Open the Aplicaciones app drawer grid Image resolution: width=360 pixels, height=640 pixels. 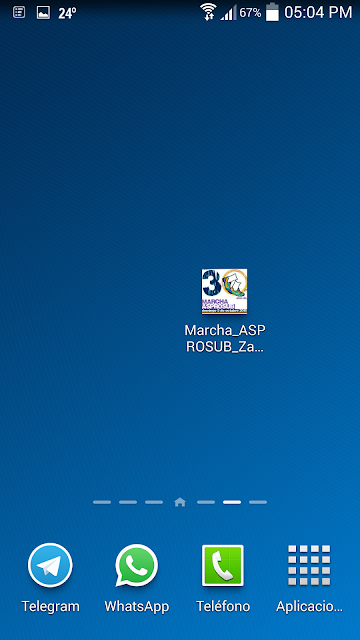[x=309, y=565]
